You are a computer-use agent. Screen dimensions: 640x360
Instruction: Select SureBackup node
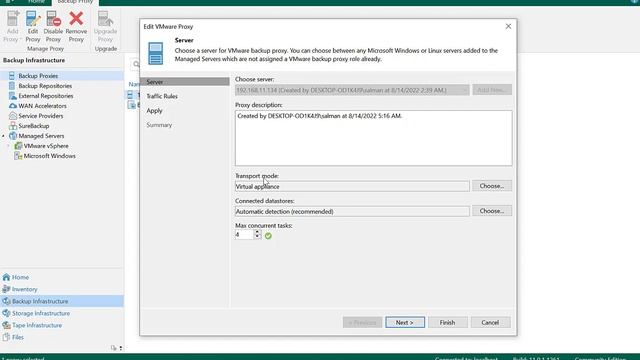(x=33, y=126)
